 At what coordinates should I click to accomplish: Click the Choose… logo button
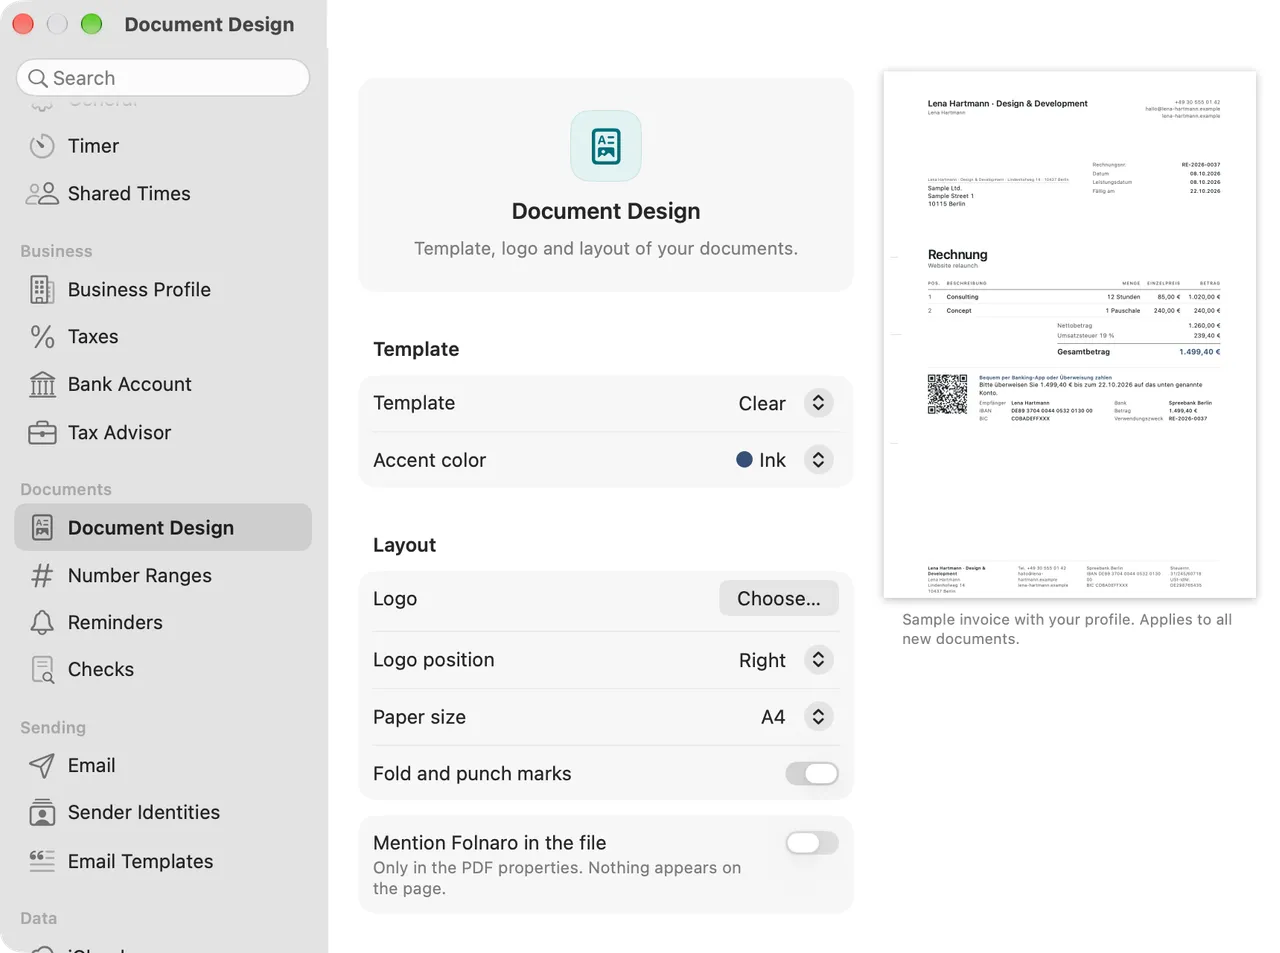(779, 599)
